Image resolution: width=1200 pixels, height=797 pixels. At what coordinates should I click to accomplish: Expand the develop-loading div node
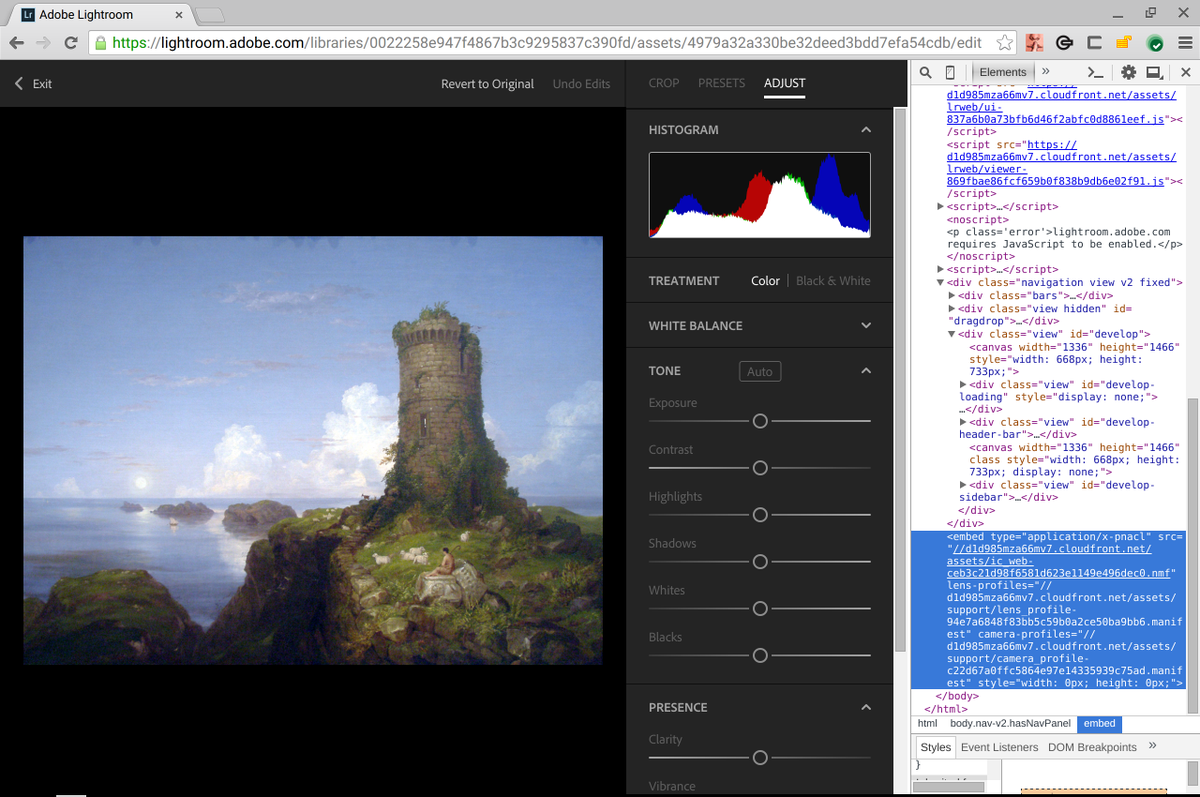coord(963,384)
